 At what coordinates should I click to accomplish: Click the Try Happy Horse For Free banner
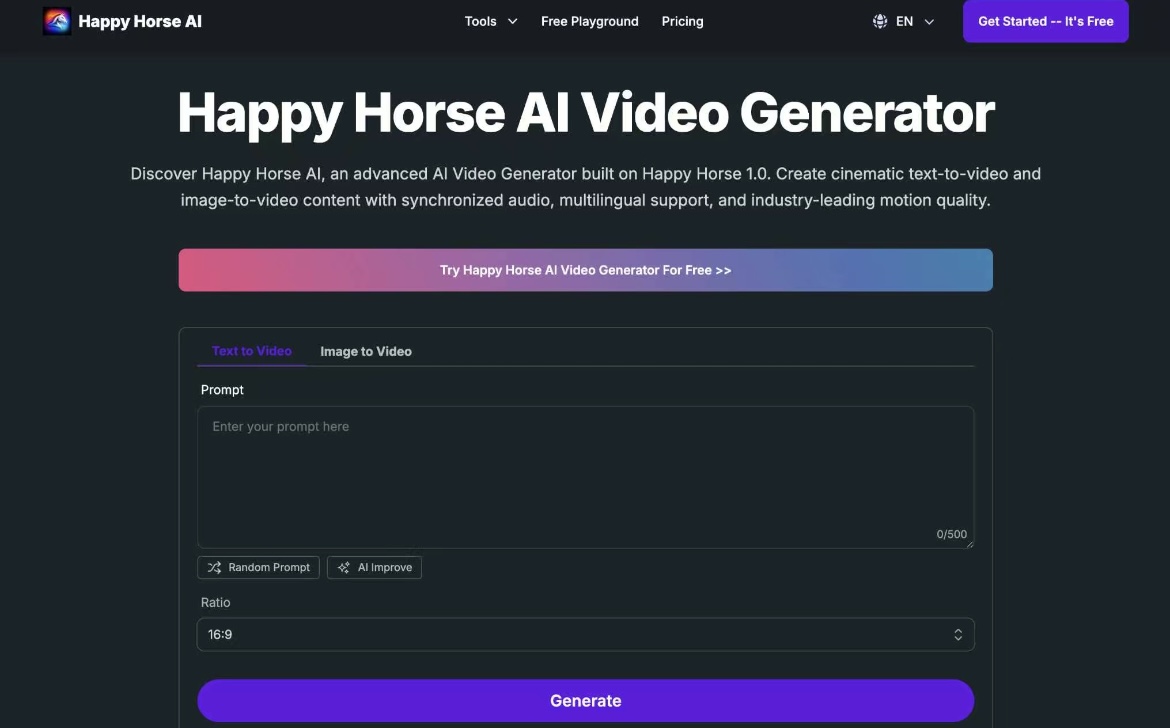pyautogui.click(x=586, y=270)
